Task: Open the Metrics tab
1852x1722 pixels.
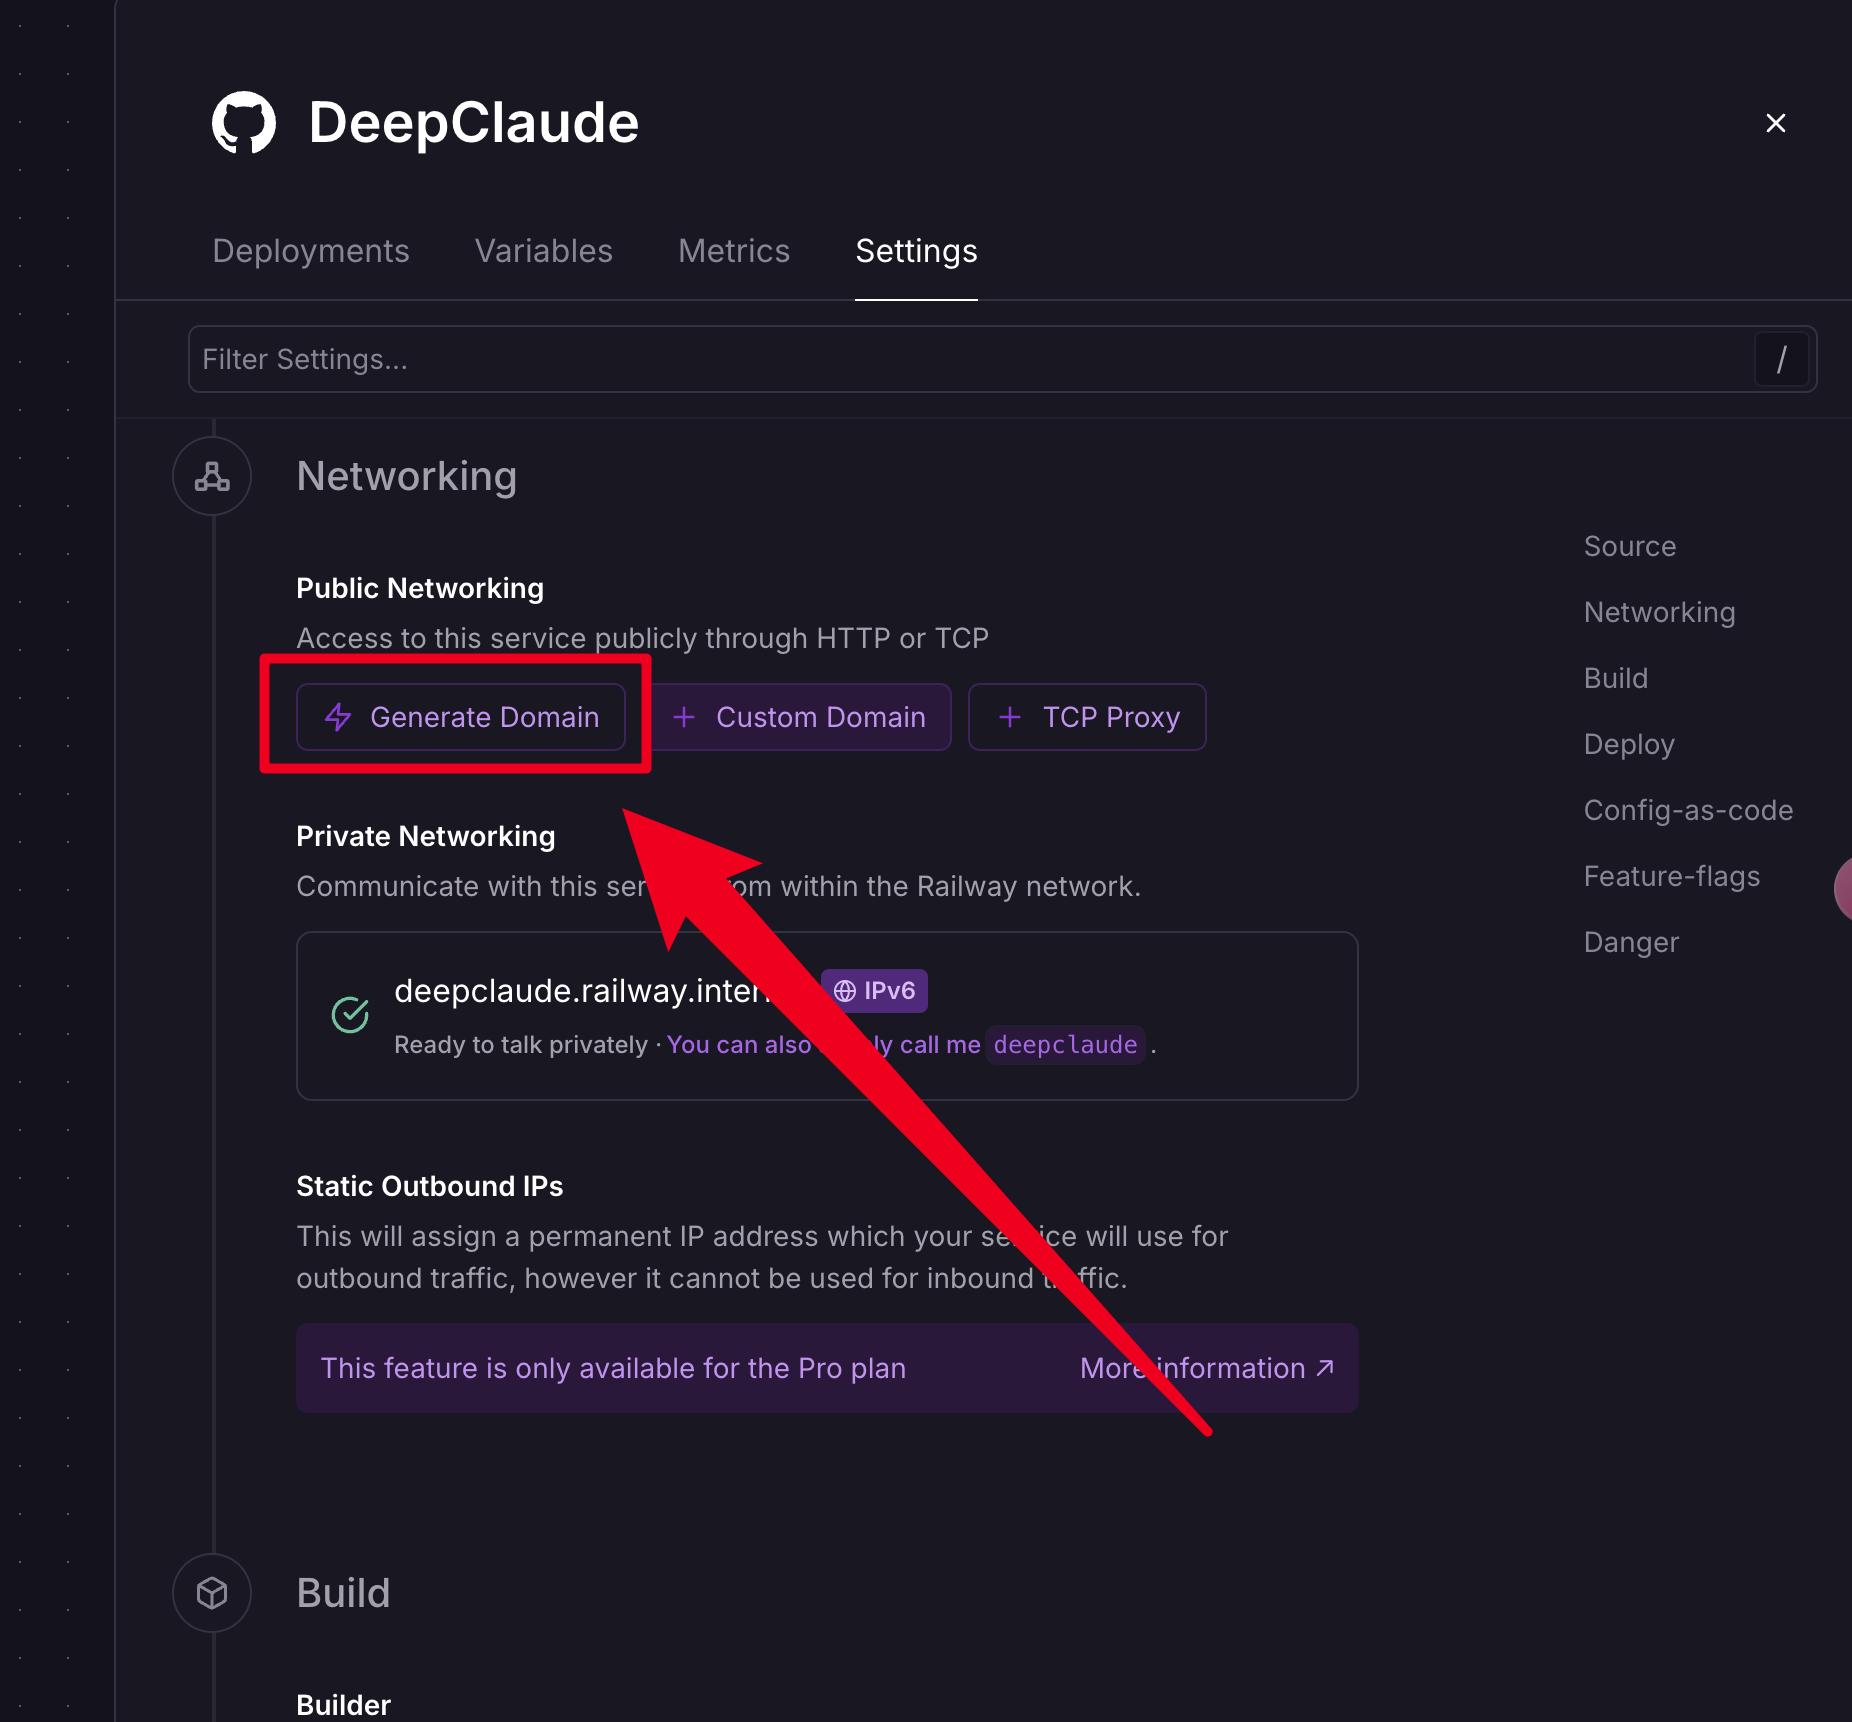Action: tap(734, 251)
